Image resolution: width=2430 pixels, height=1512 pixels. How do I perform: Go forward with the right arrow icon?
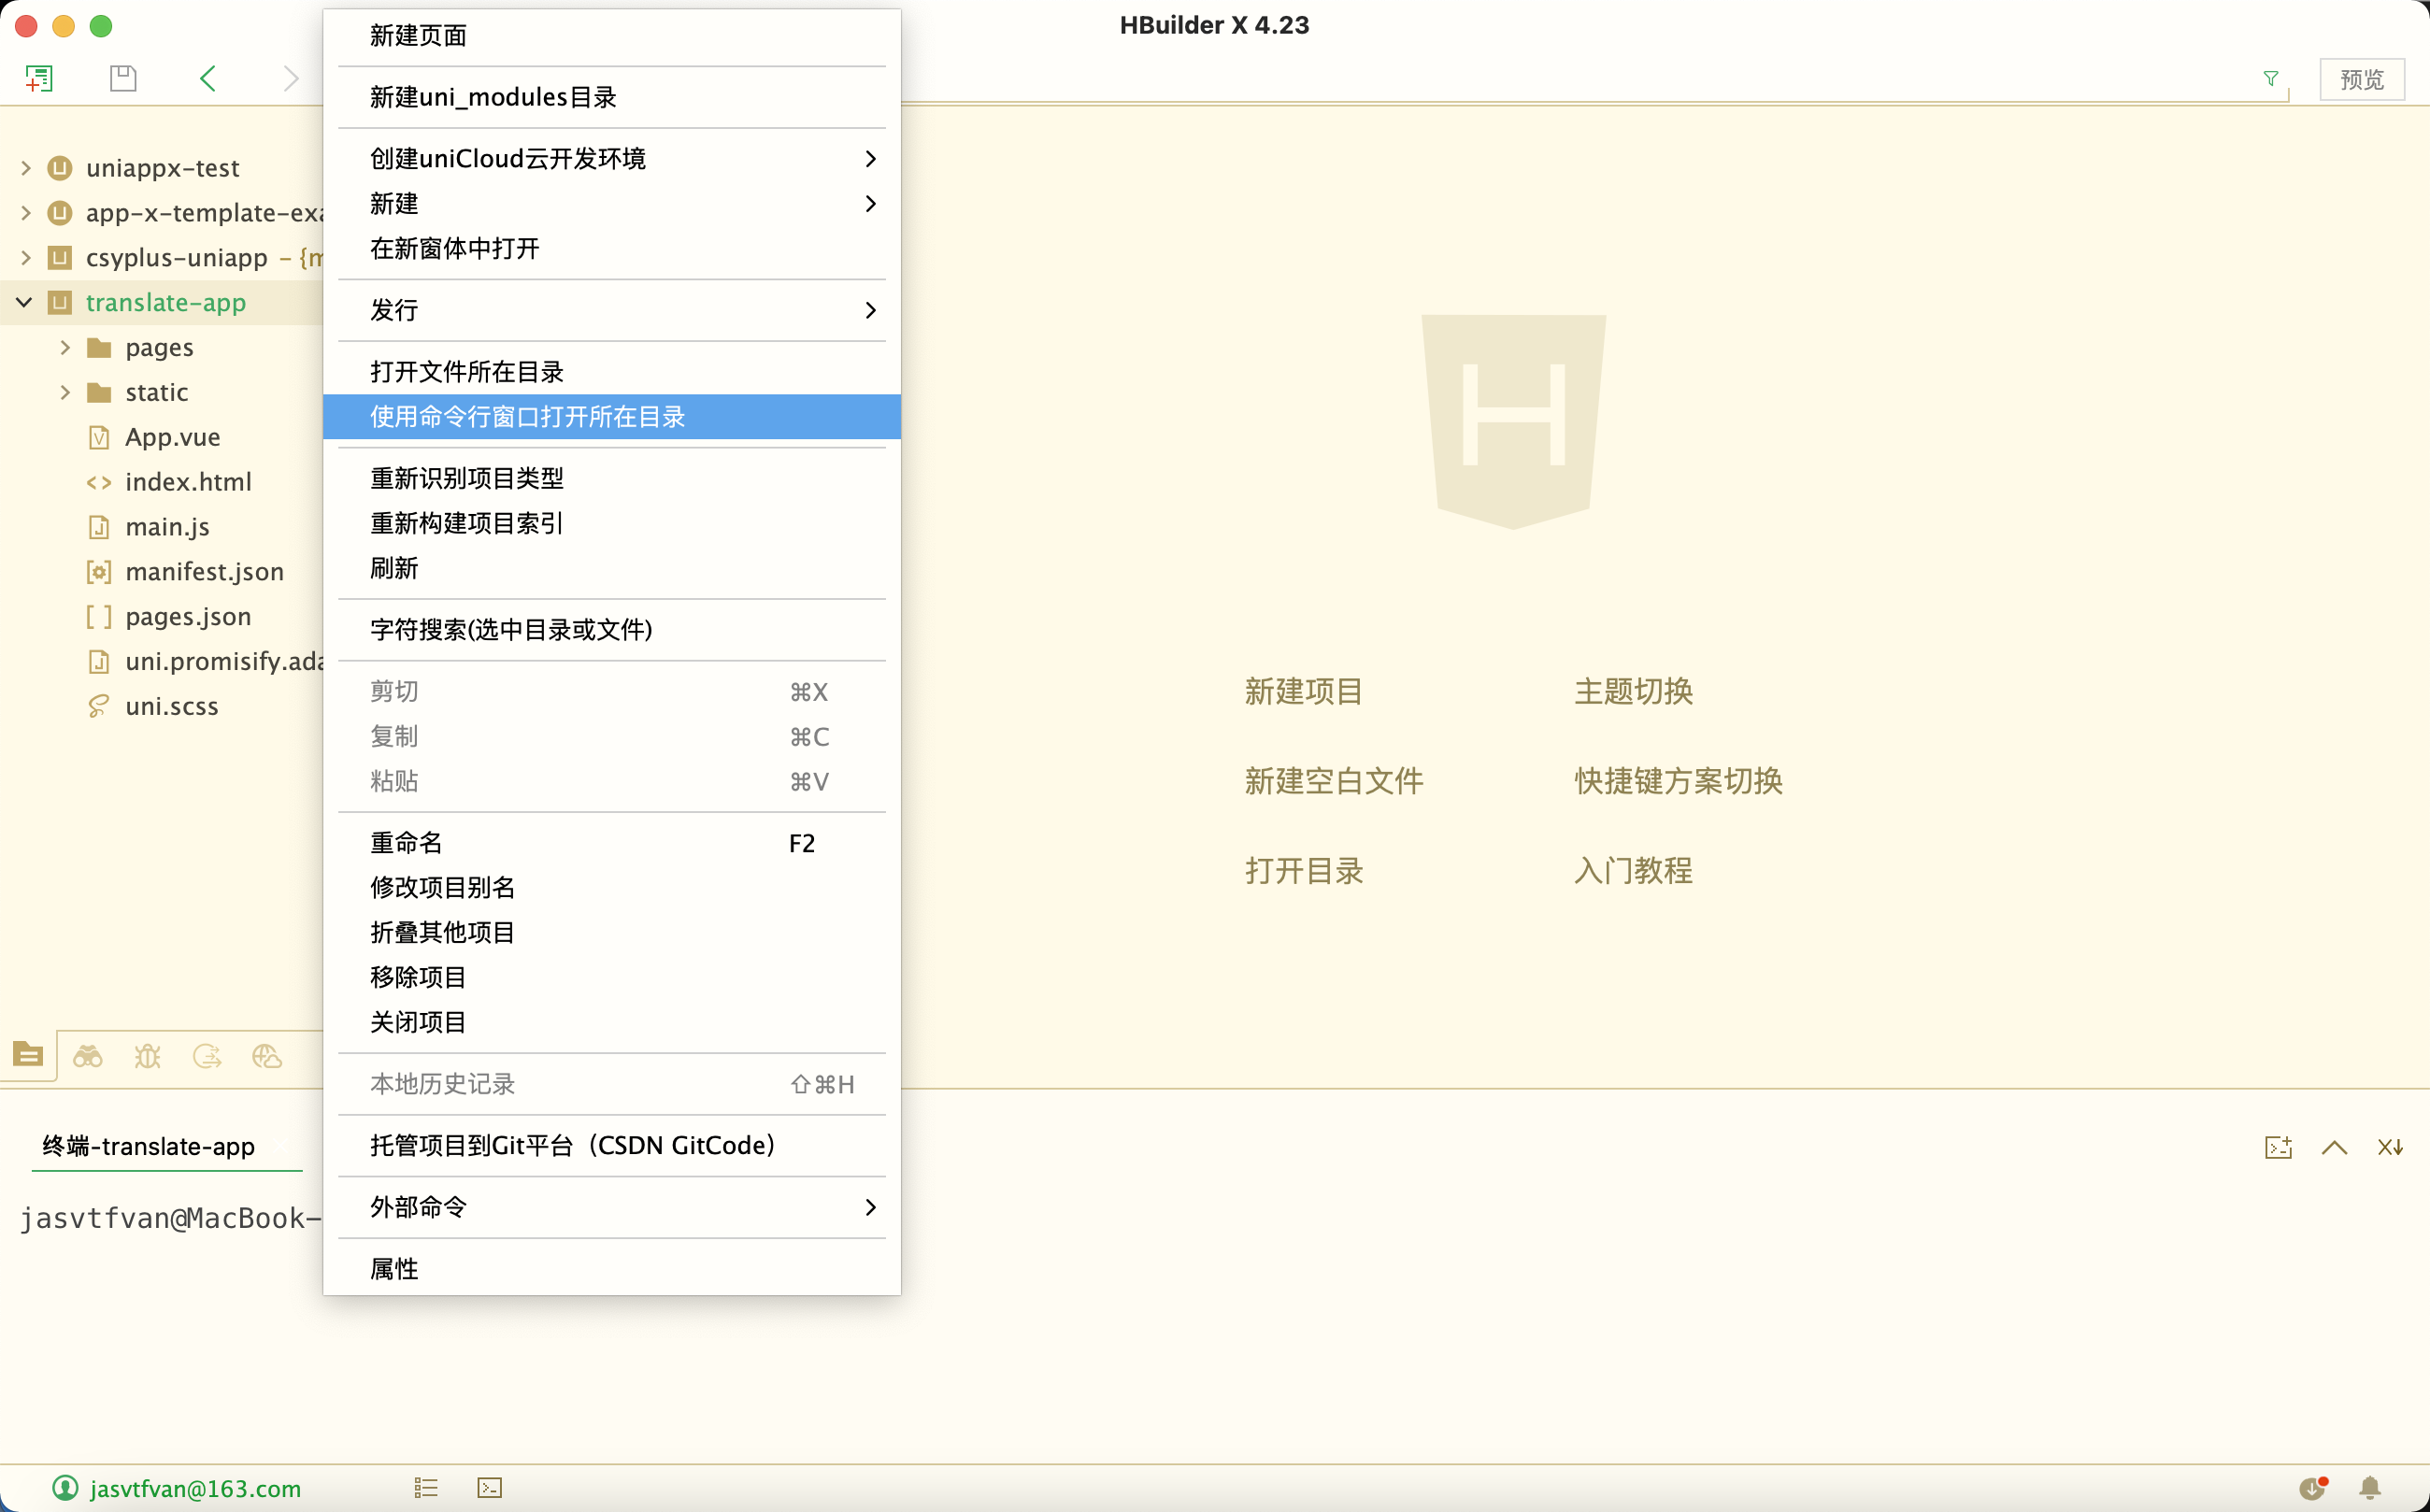[x=290, y=78]
